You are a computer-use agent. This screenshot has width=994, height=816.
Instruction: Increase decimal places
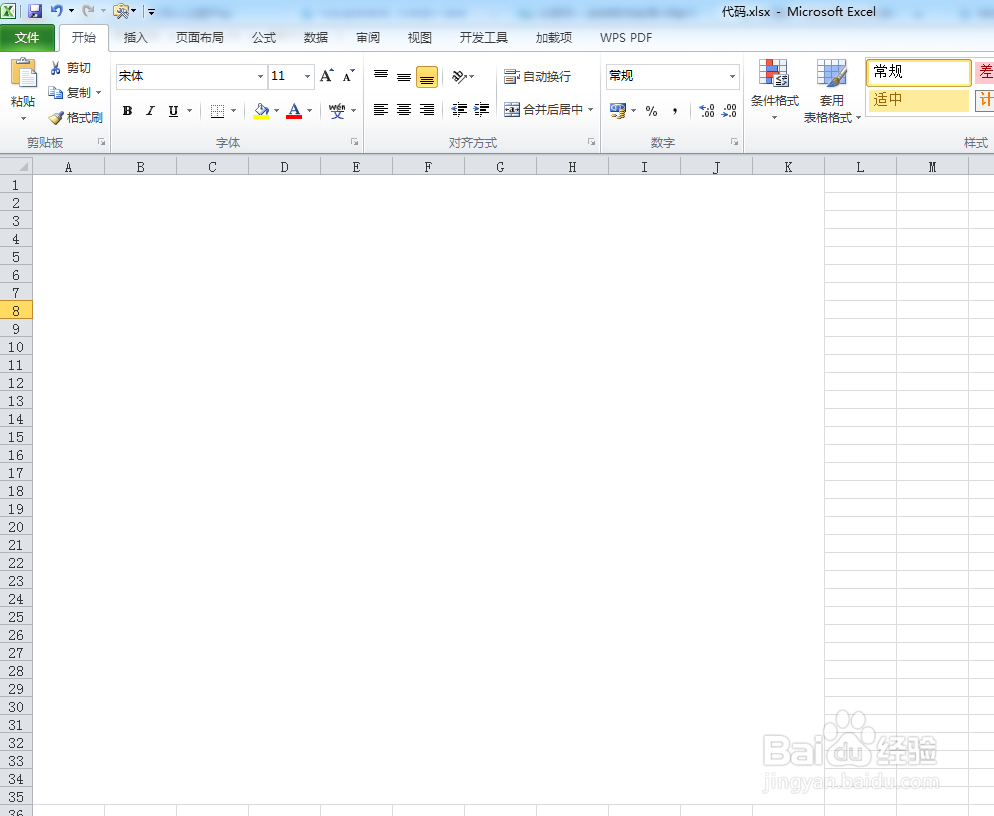pos(707,111)
